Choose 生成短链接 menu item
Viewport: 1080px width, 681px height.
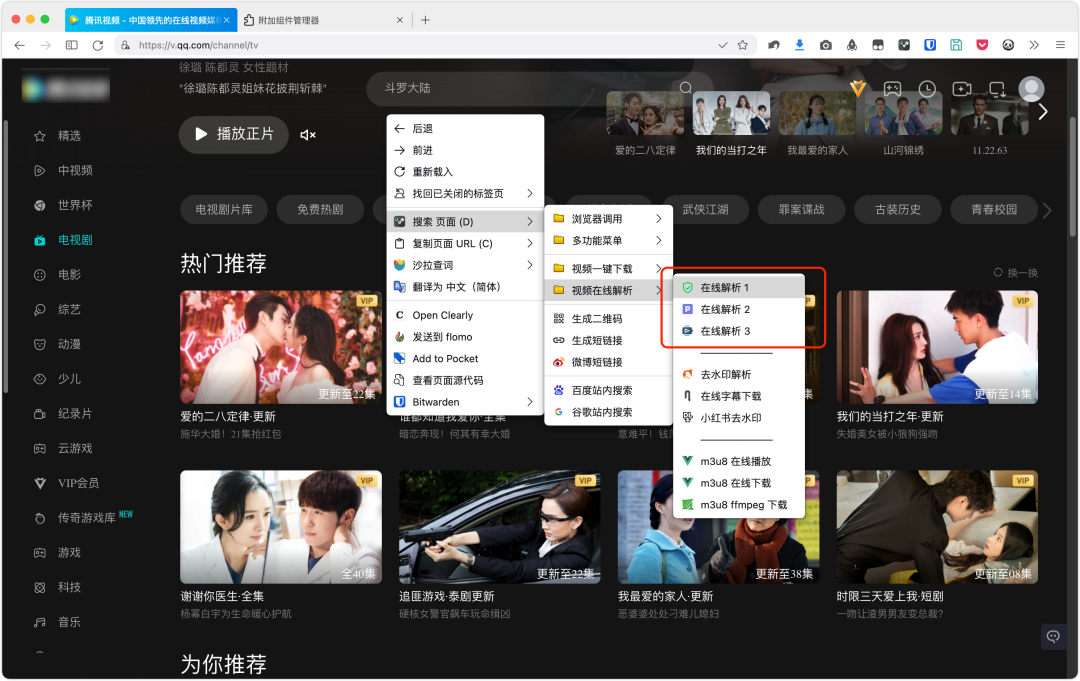tap(608, 341)
